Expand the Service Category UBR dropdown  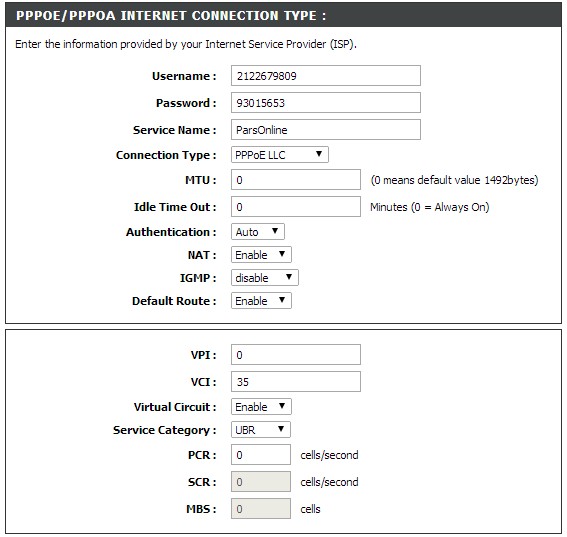pos(261,430)
